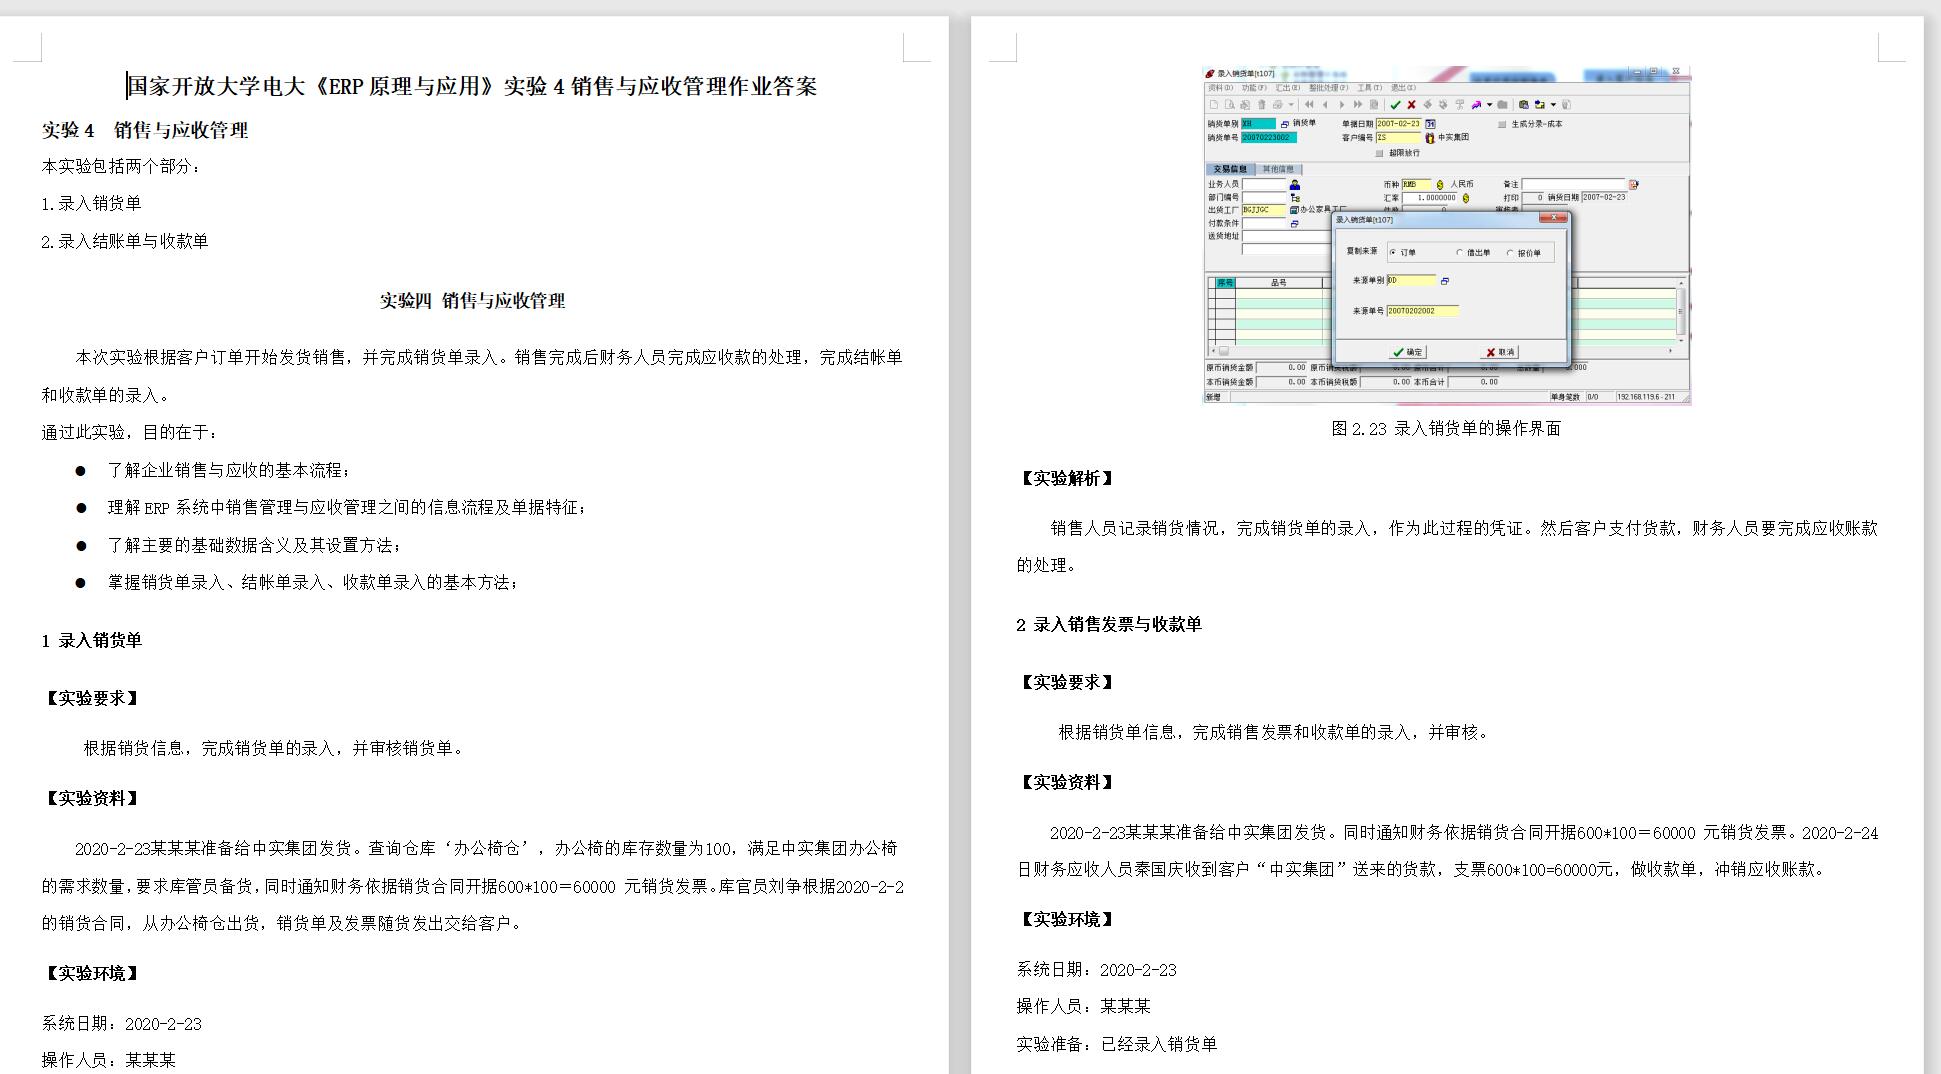Screen dimensions: 1941x1074
Task: Go to next record arrow in ERP toolbar
Action: 1341,104
